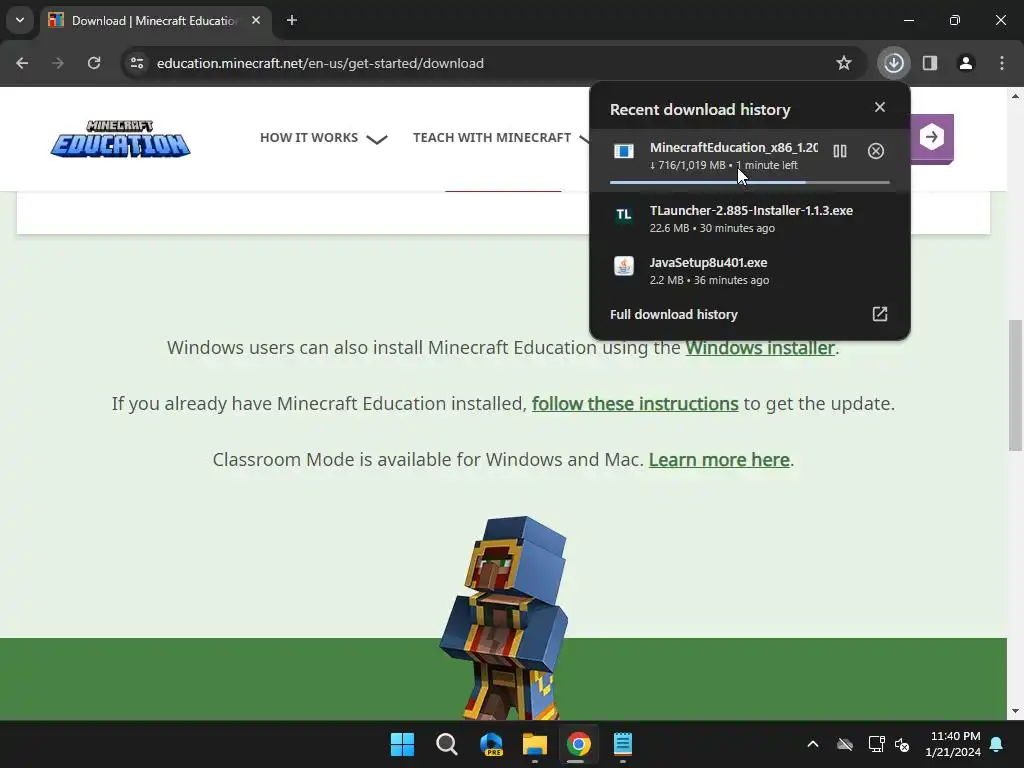
Task: Click the scrollbar down arrow
Action: coord(1015,711)
